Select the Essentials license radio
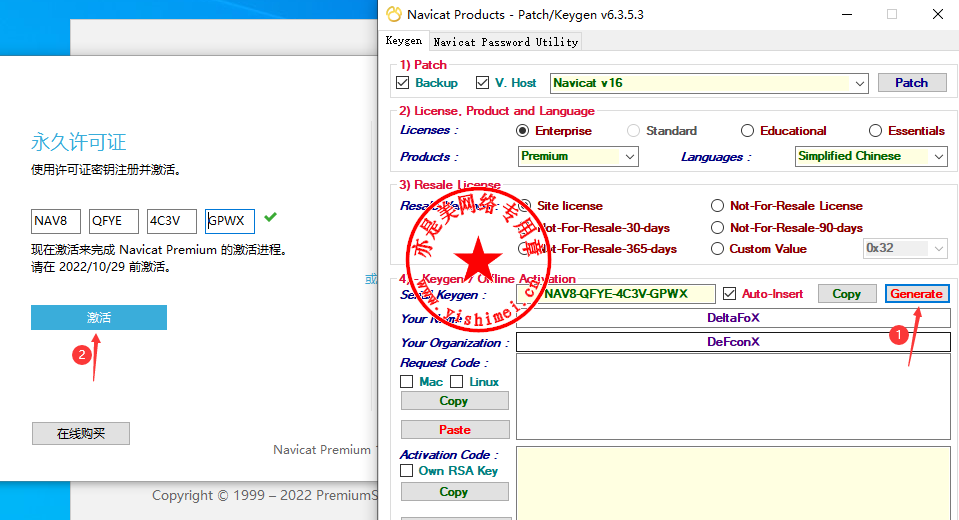Screen dimensions: 959x520 (x=875, y=131)
